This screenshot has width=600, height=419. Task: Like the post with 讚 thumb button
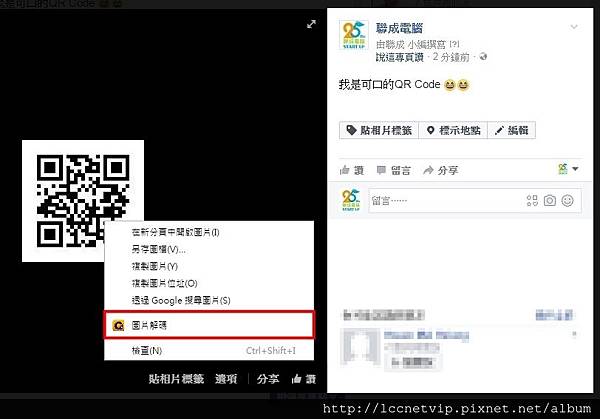click(x=352, y=170)
